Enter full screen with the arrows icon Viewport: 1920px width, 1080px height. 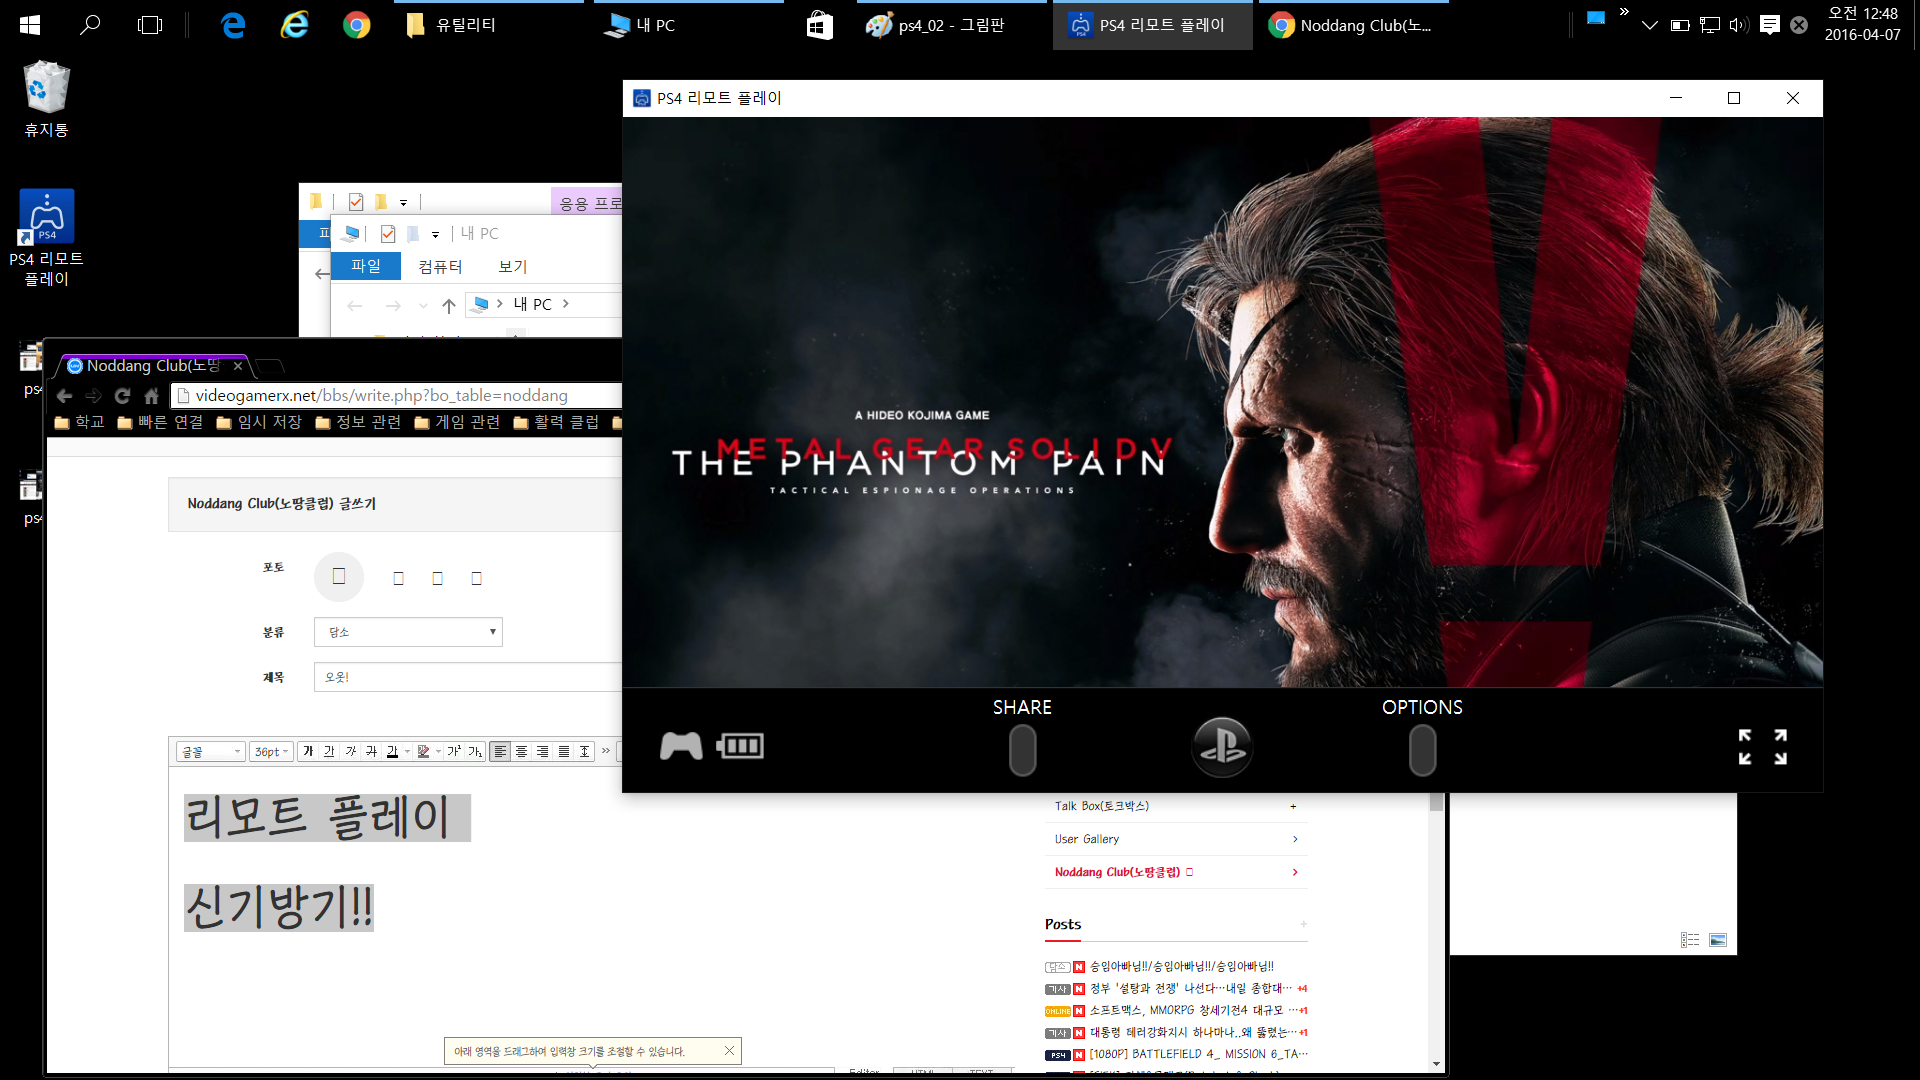point(1762,746)
